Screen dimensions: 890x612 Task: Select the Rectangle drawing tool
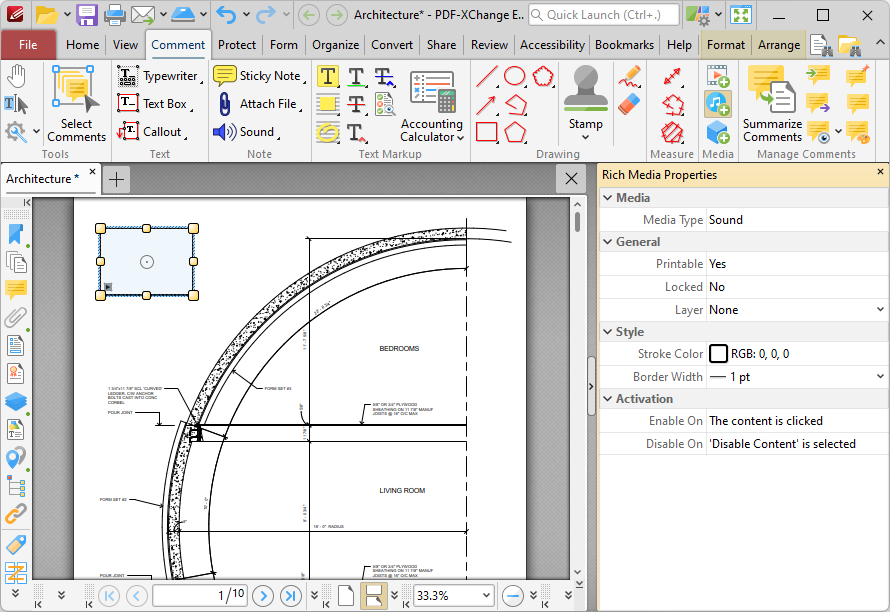[x=487, y=132]
